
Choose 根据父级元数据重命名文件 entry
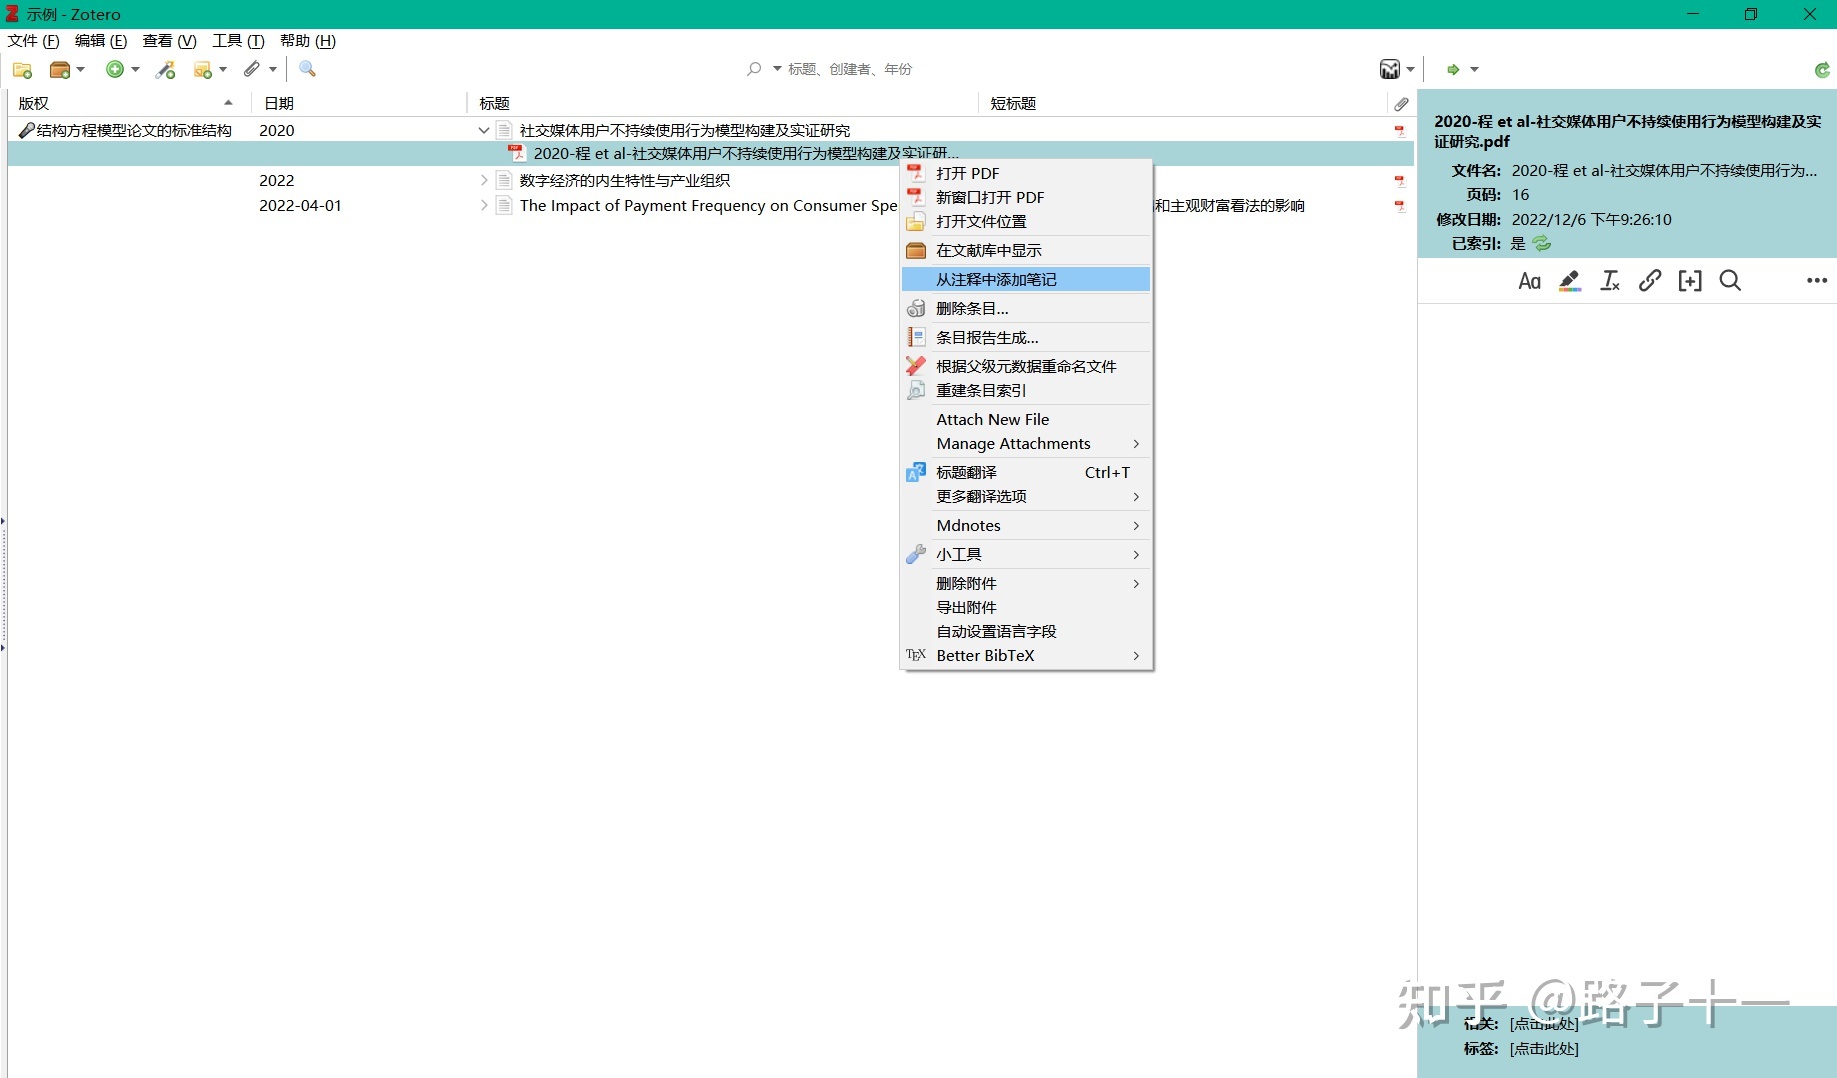[1026, 366]
